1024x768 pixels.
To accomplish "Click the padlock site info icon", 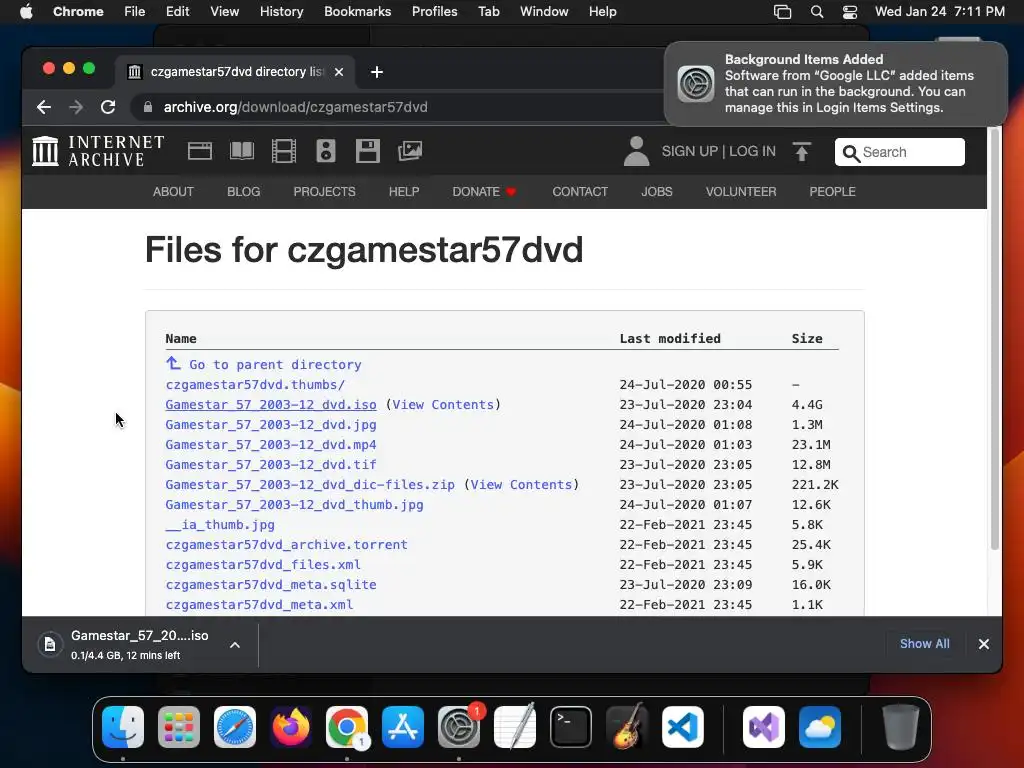I will [148, 107].
